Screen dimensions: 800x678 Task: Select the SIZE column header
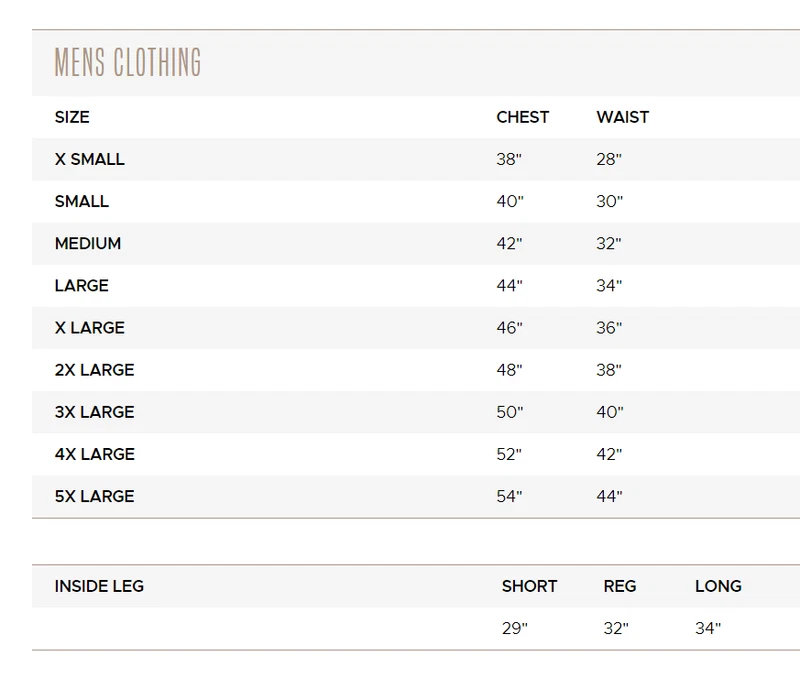click(72, 117)
